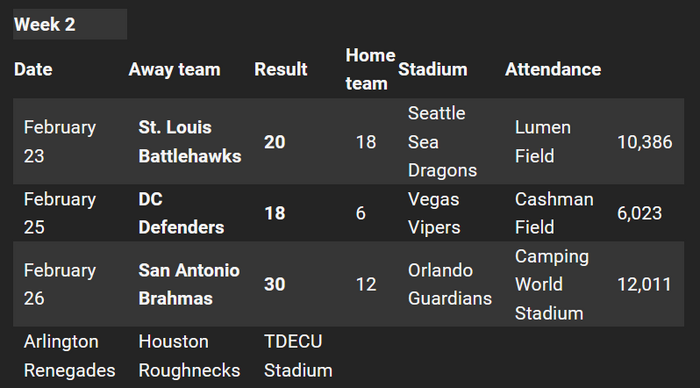This screenshot has width=700, height=388.
Task: Click the Houston Roughnecks cell
Action: [189, 356]
